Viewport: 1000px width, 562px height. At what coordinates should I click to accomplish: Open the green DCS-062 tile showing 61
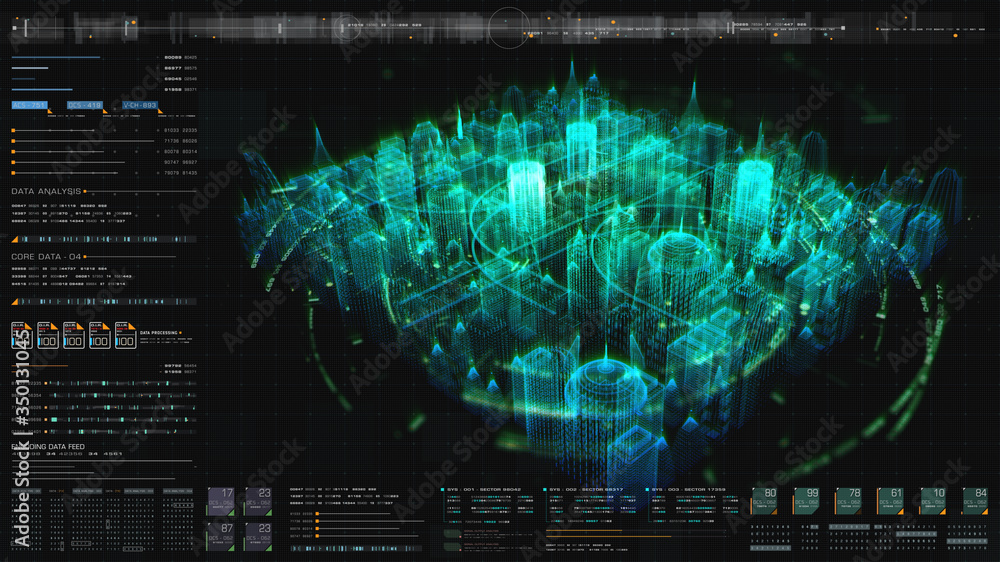(890, 501)
